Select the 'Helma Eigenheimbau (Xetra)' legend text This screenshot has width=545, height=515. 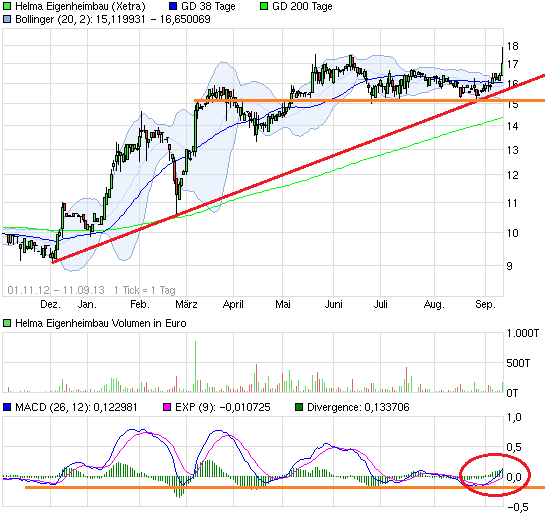[80, 6]
